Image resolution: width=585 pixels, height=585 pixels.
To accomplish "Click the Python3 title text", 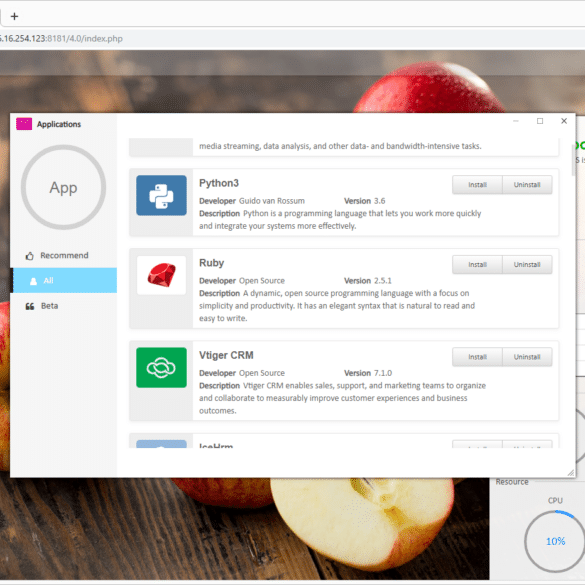I will pyautogui.click(x=219, y=183).
